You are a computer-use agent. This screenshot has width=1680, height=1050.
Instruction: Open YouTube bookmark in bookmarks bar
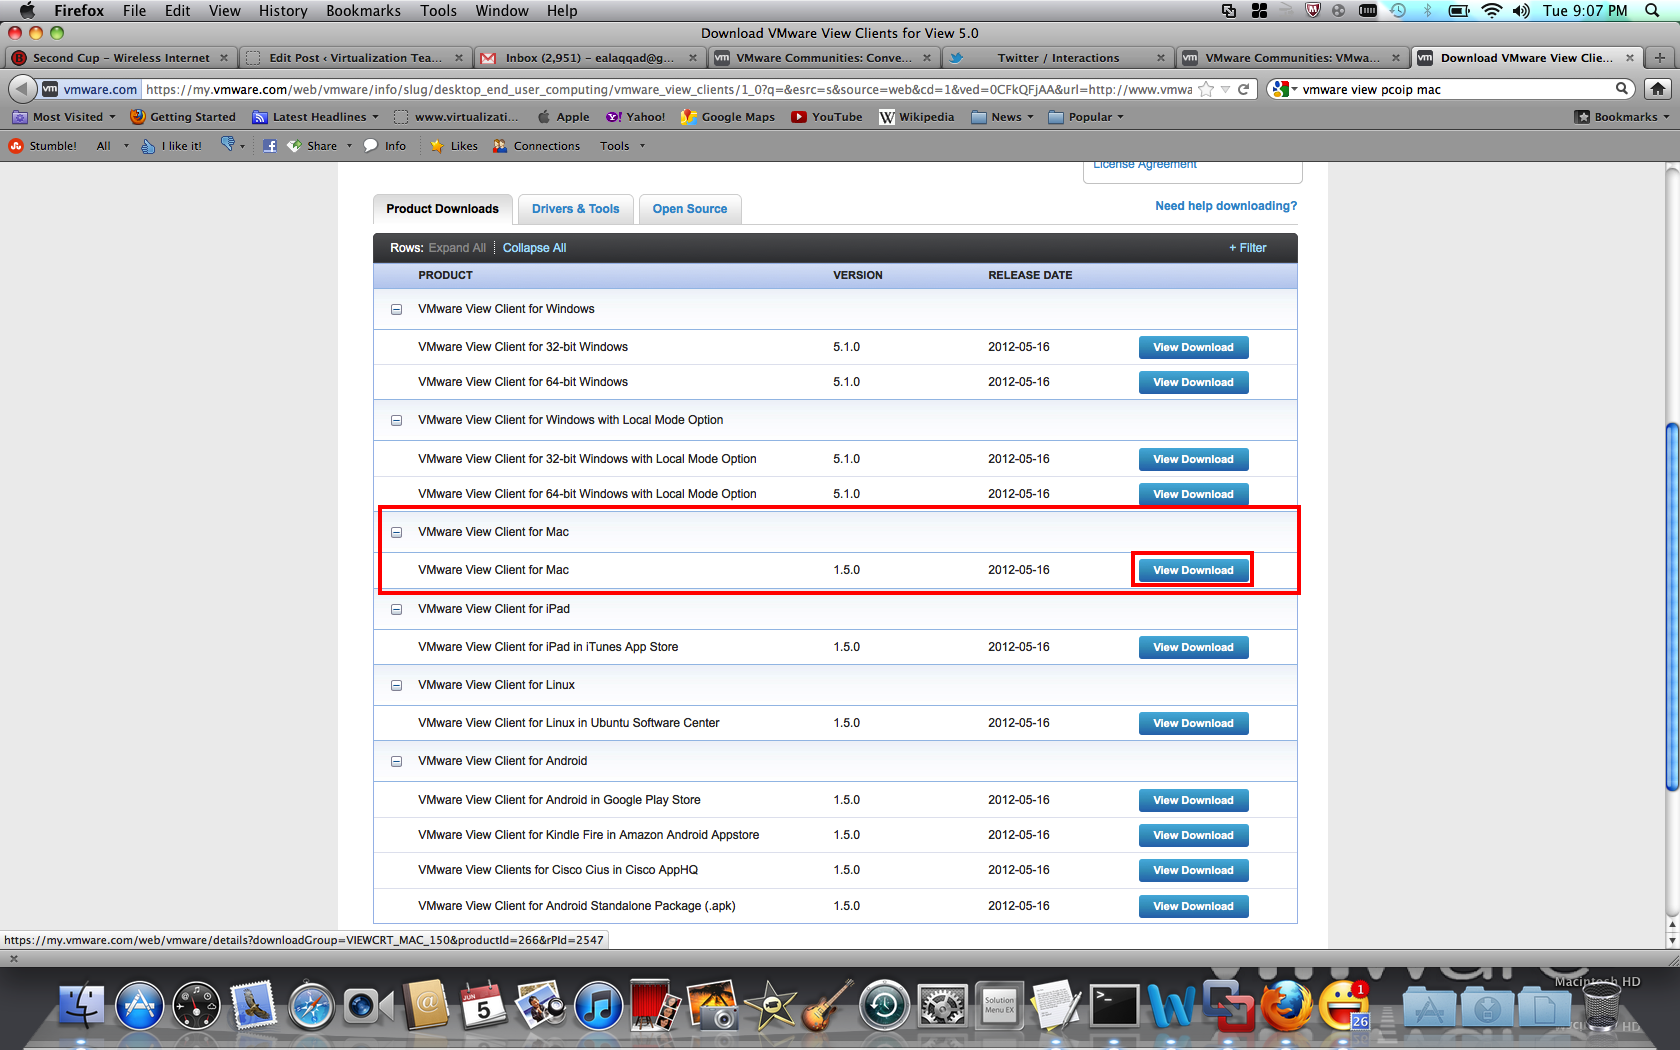coord(827,117)
